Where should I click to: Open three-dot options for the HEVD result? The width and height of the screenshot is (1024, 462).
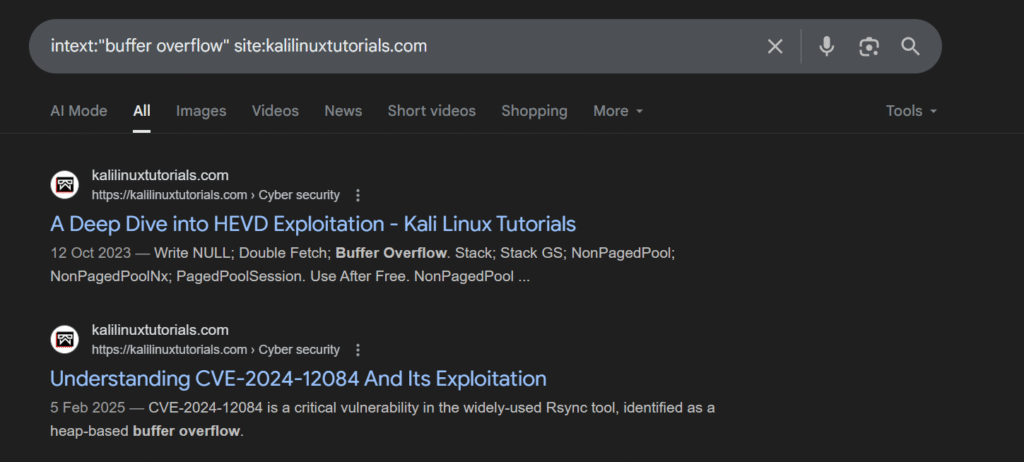(358, 195)
